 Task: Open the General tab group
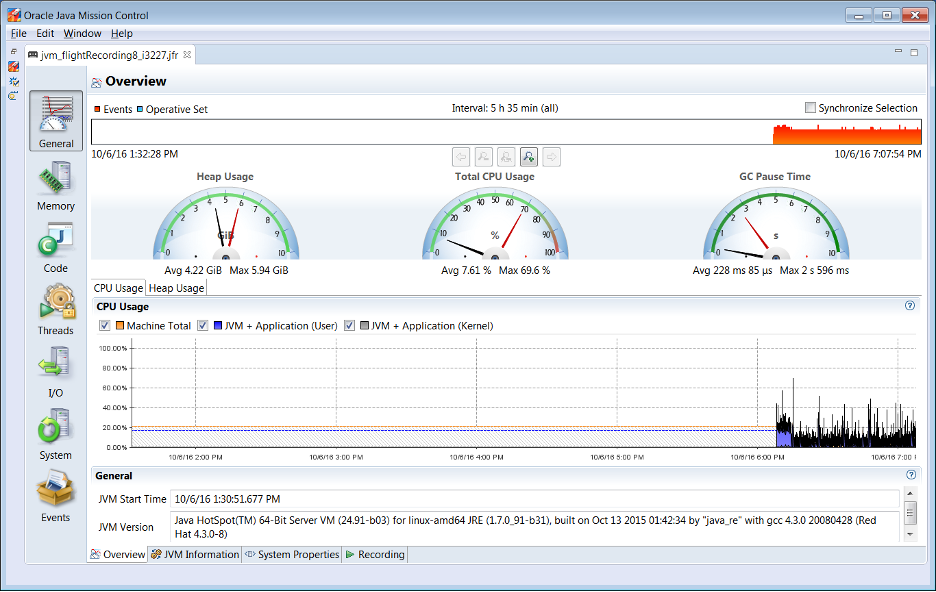[x=56, y=121]
